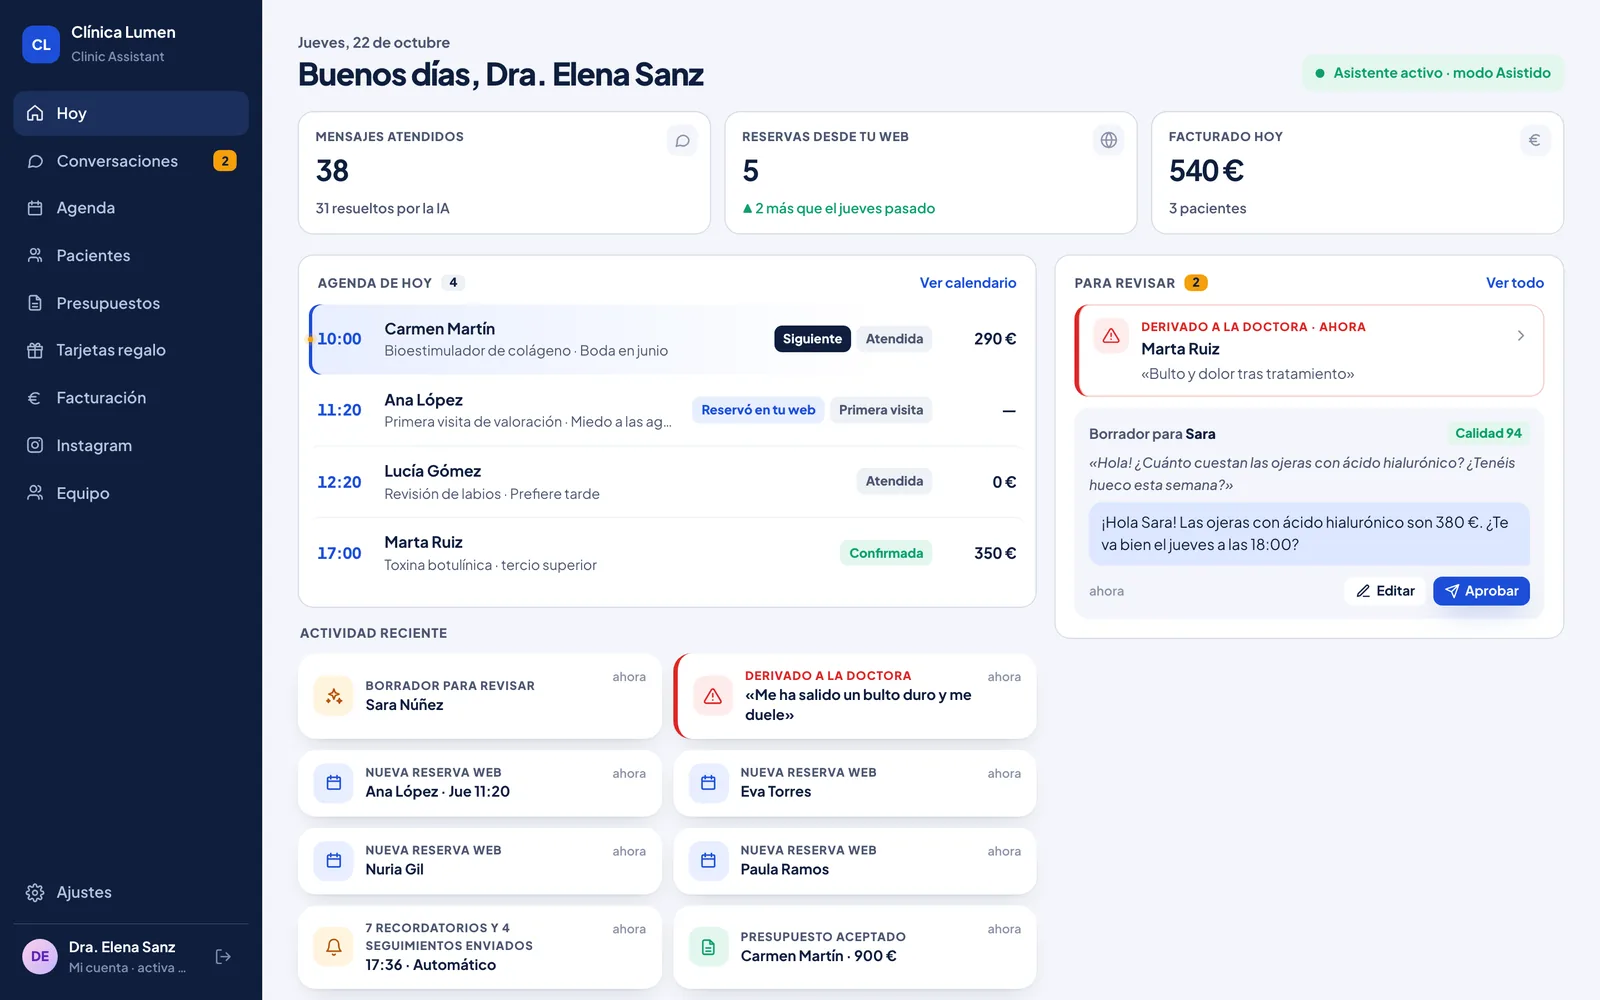Go to Conversaciones in the sidebar
This screenshot has height=1000, width=1600.
click(131, 161)
